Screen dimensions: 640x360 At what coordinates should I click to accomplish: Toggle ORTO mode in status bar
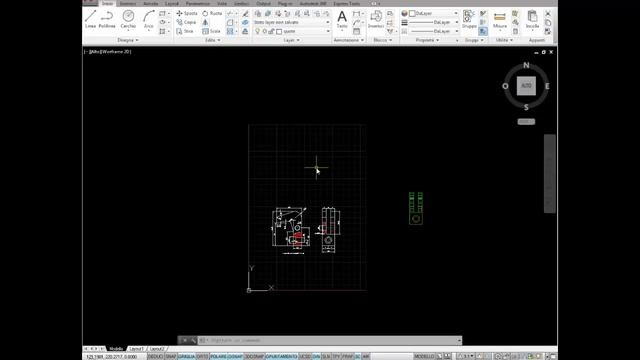[202, 356]
